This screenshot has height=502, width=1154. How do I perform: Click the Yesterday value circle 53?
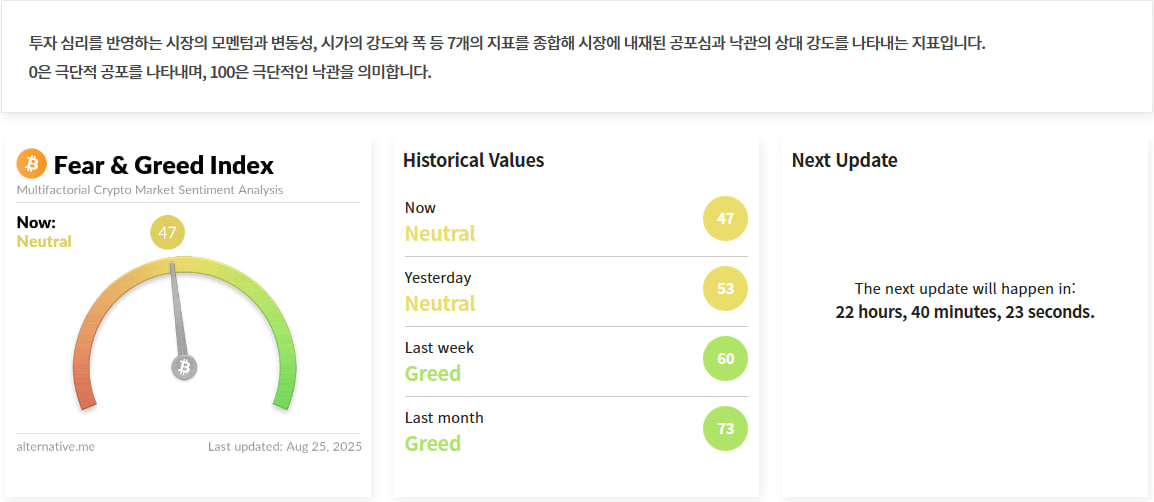coord(725,289)
